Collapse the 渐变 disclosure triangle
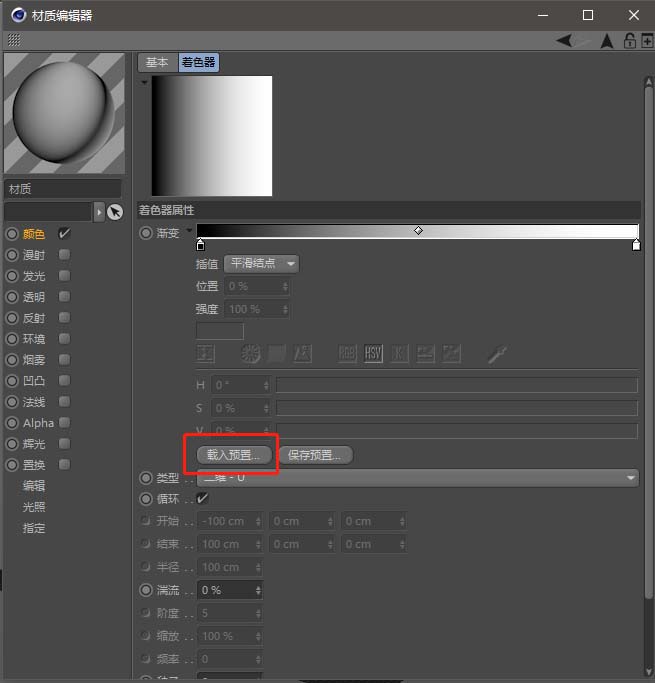Viewport: 655px width, 683px height. 189,230
